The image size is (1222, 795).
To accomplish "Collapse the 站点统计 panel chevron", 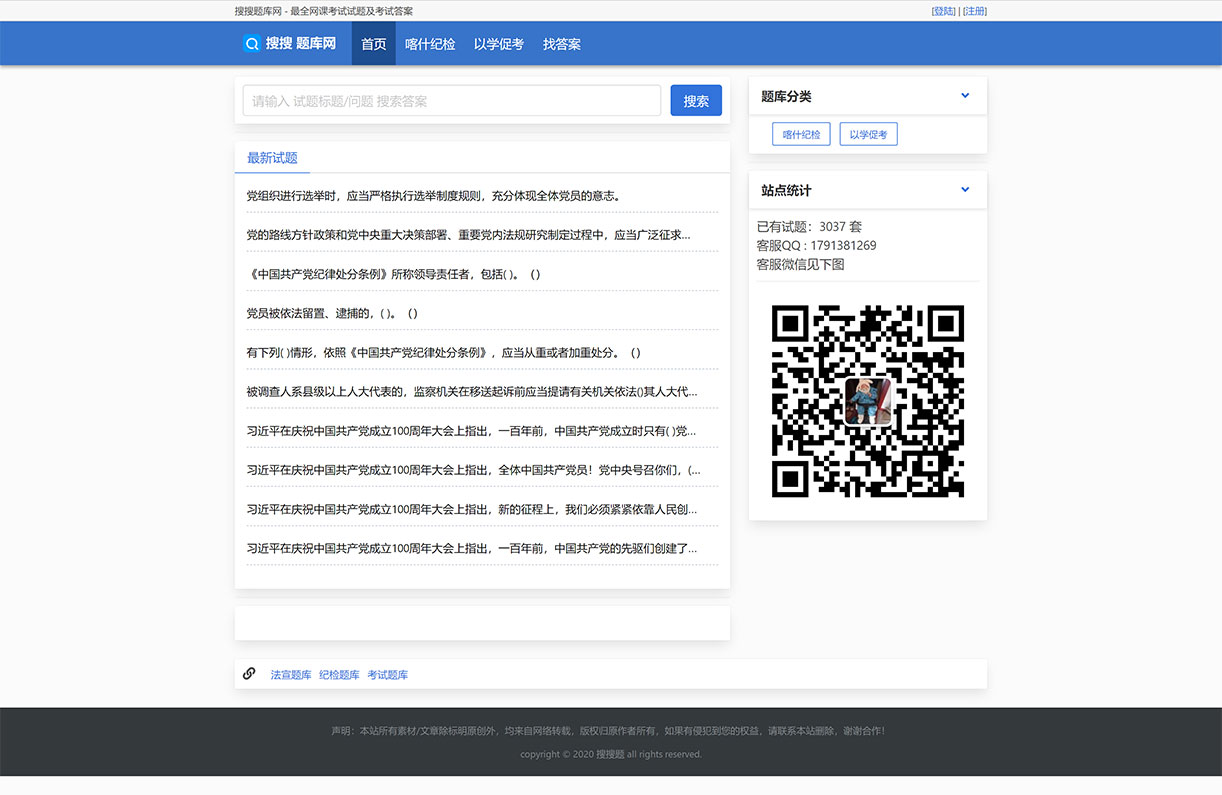I will pyautogui.click(x=965, y=189).
